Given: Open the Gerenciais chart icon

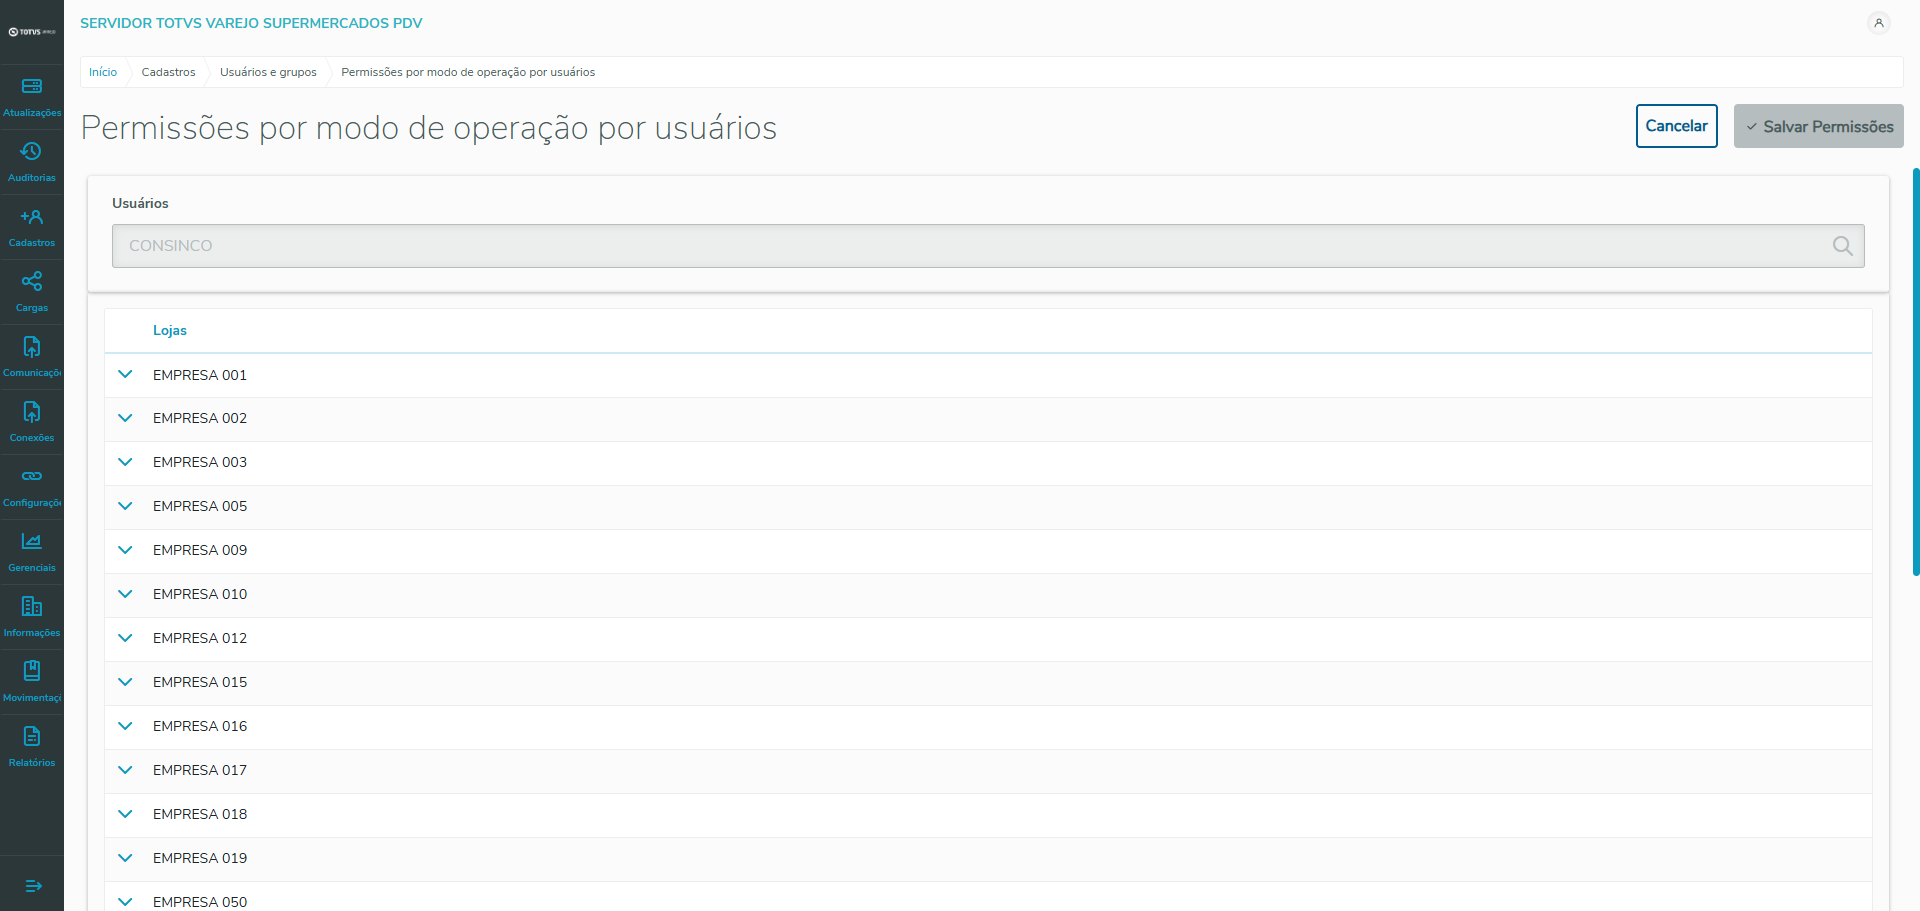Looking at the screenshot, I should click(32, 542).
